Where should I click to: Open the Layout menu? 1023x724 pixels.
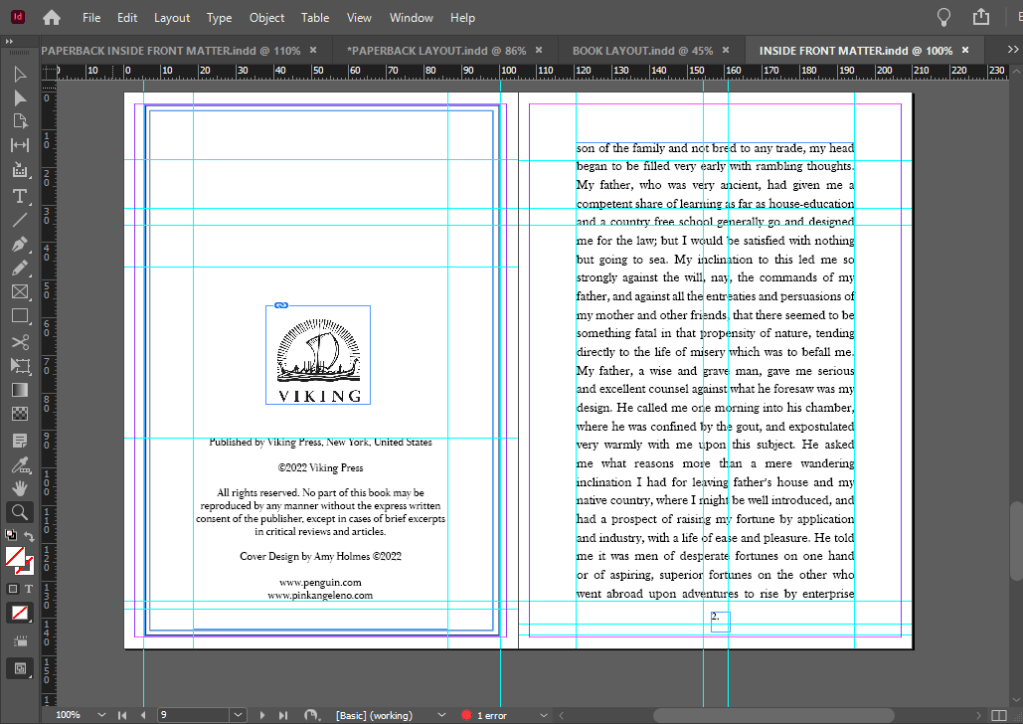pos(172,18)
